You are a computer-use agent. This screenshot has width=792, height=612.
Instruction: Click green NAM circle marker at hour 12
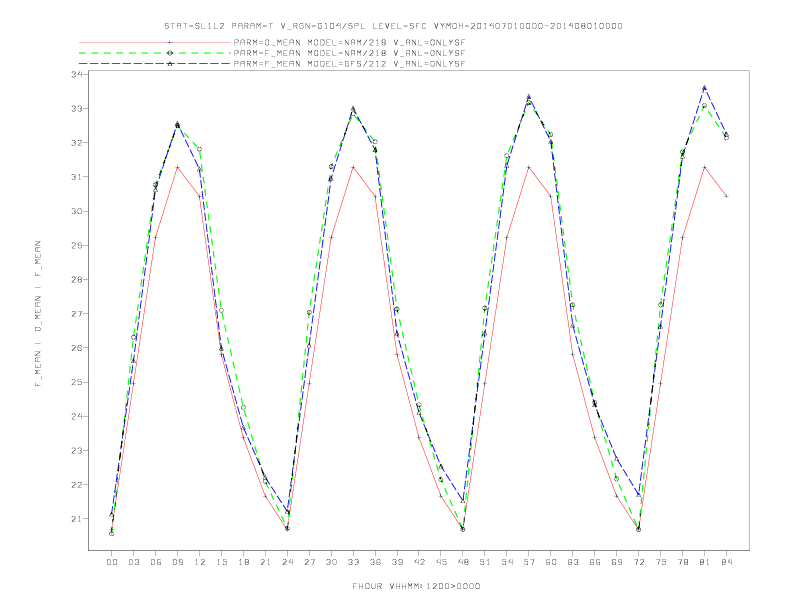[200, 149]
